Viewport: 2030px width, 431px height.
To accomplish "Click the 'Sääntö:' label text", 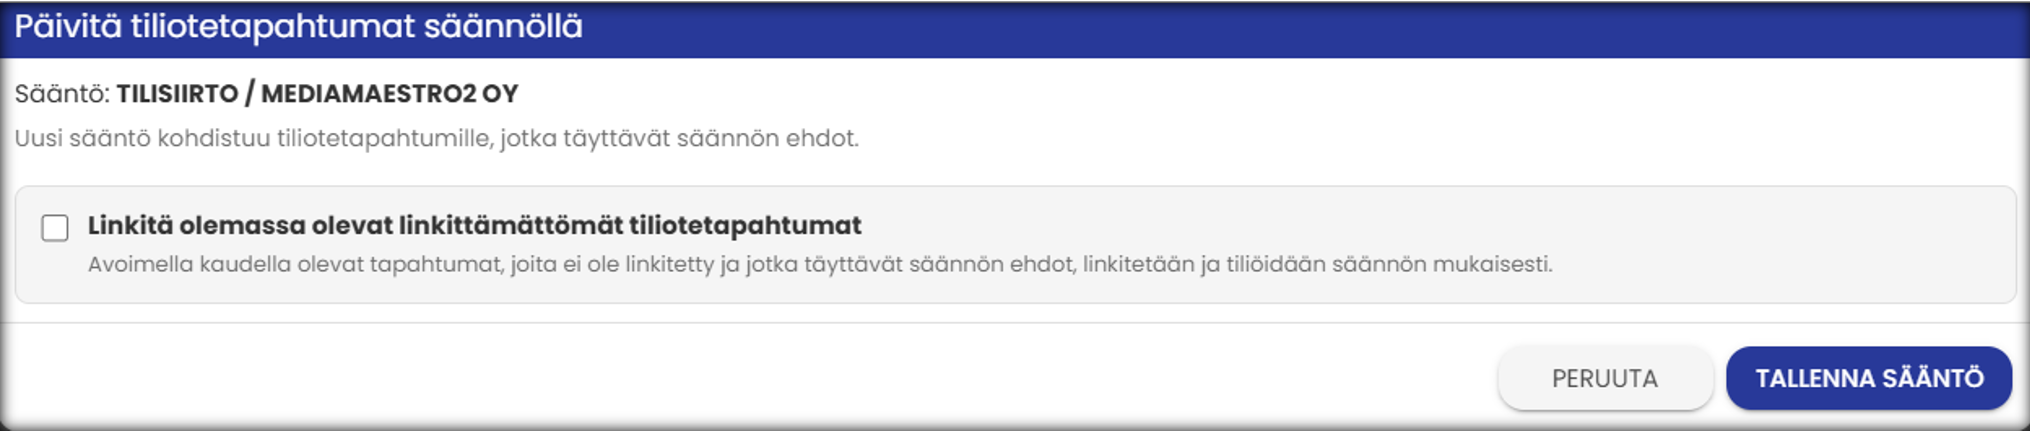I will 62,94.
